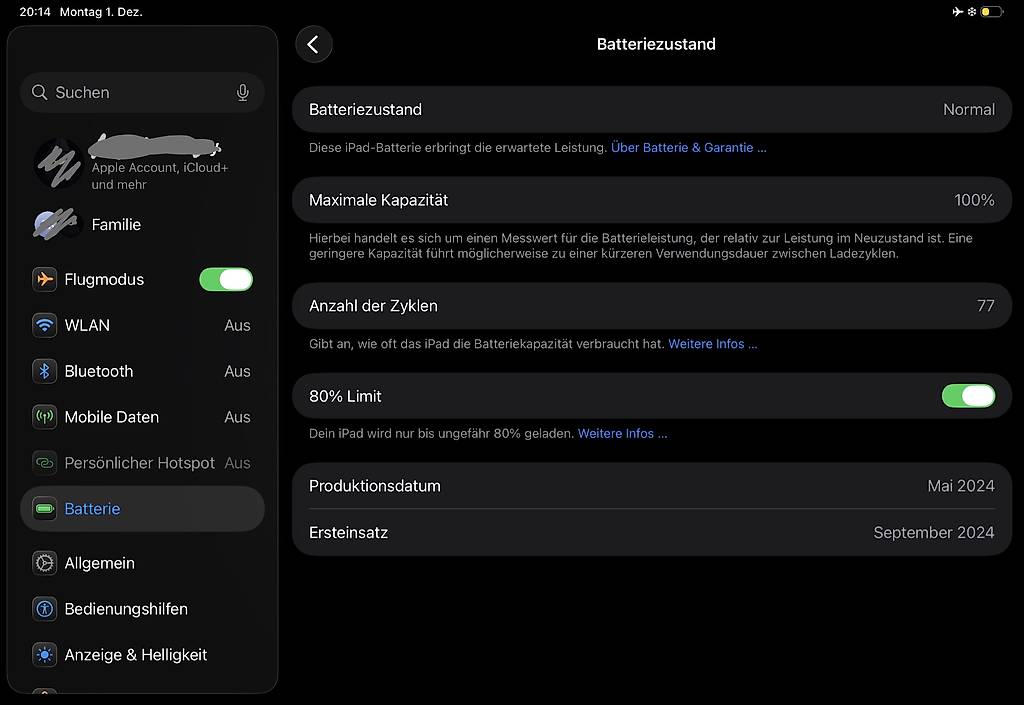Tap the battery status bar icon
The image size is (1024, 705).
991,12
